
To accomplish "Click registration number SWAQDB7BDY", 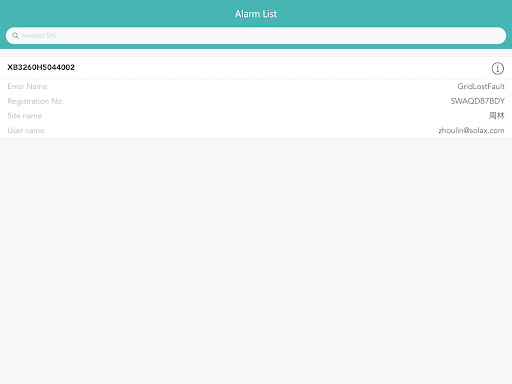I will (477, 101).
